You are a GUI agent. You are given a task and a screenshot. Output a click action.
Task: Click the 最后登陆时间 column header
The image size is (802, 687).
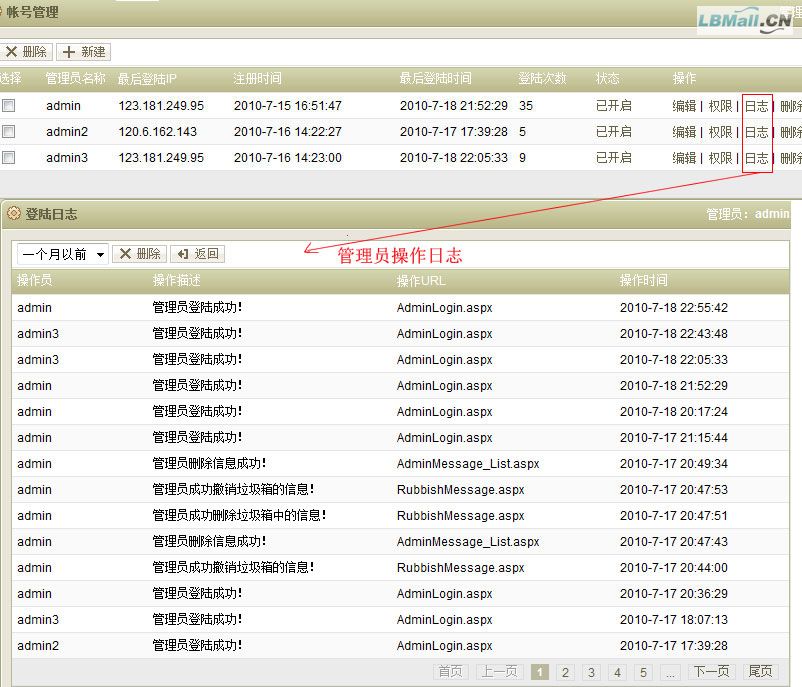(x=435, y=78)
